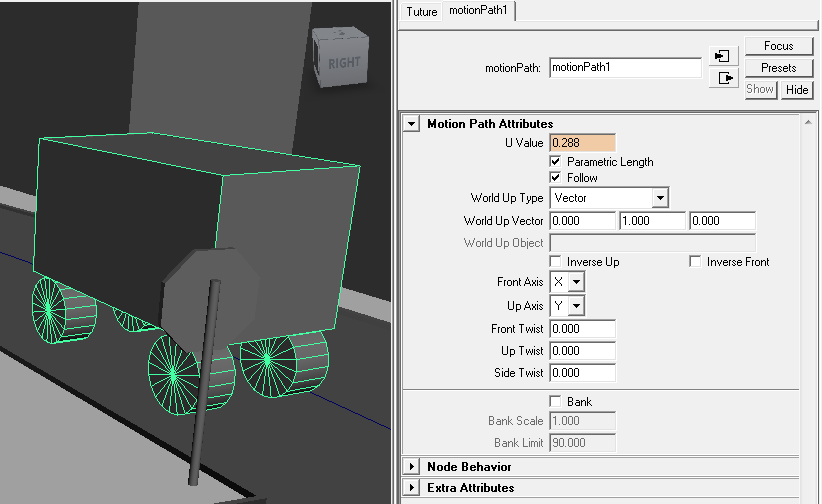Enable the Inverse Up checkbox

pyautogui.click(x=556, y=262)
